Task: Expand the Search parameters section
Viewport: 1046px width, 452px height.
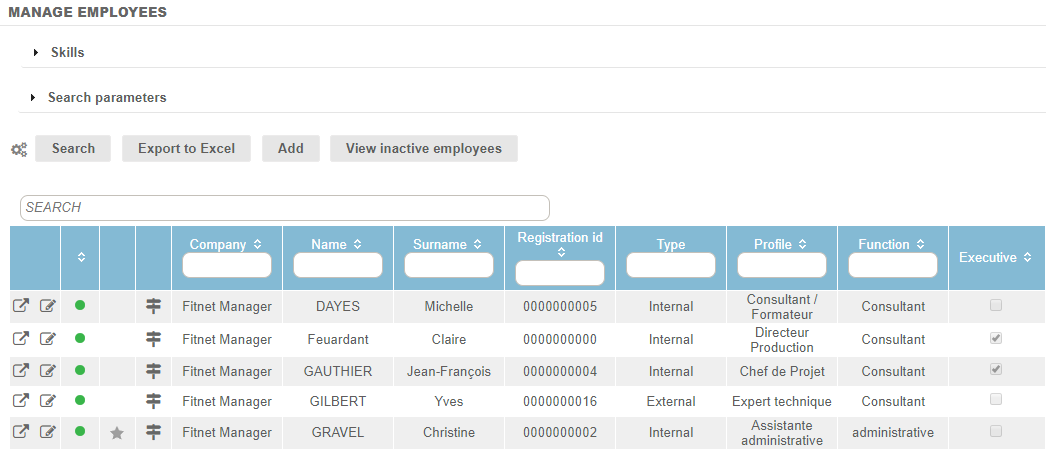Action: click(x=106, y=98)
